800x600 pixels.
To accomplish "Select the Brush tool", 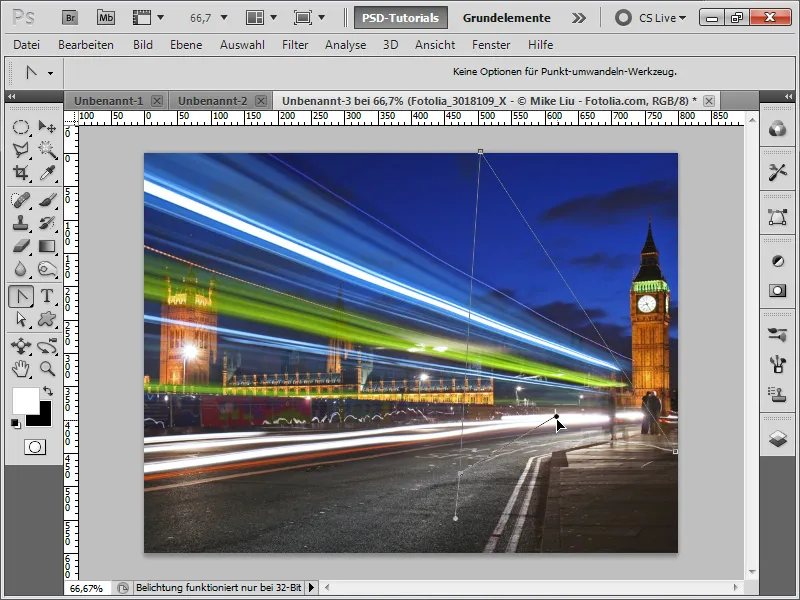I will pyautogui.click(x=47, y=200).
